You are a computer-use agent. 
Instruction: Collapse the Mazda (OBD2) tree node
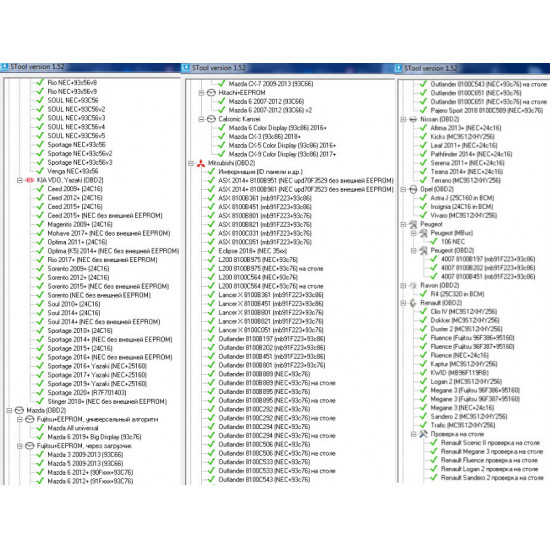pyautogui.click(x=9, y=410)
